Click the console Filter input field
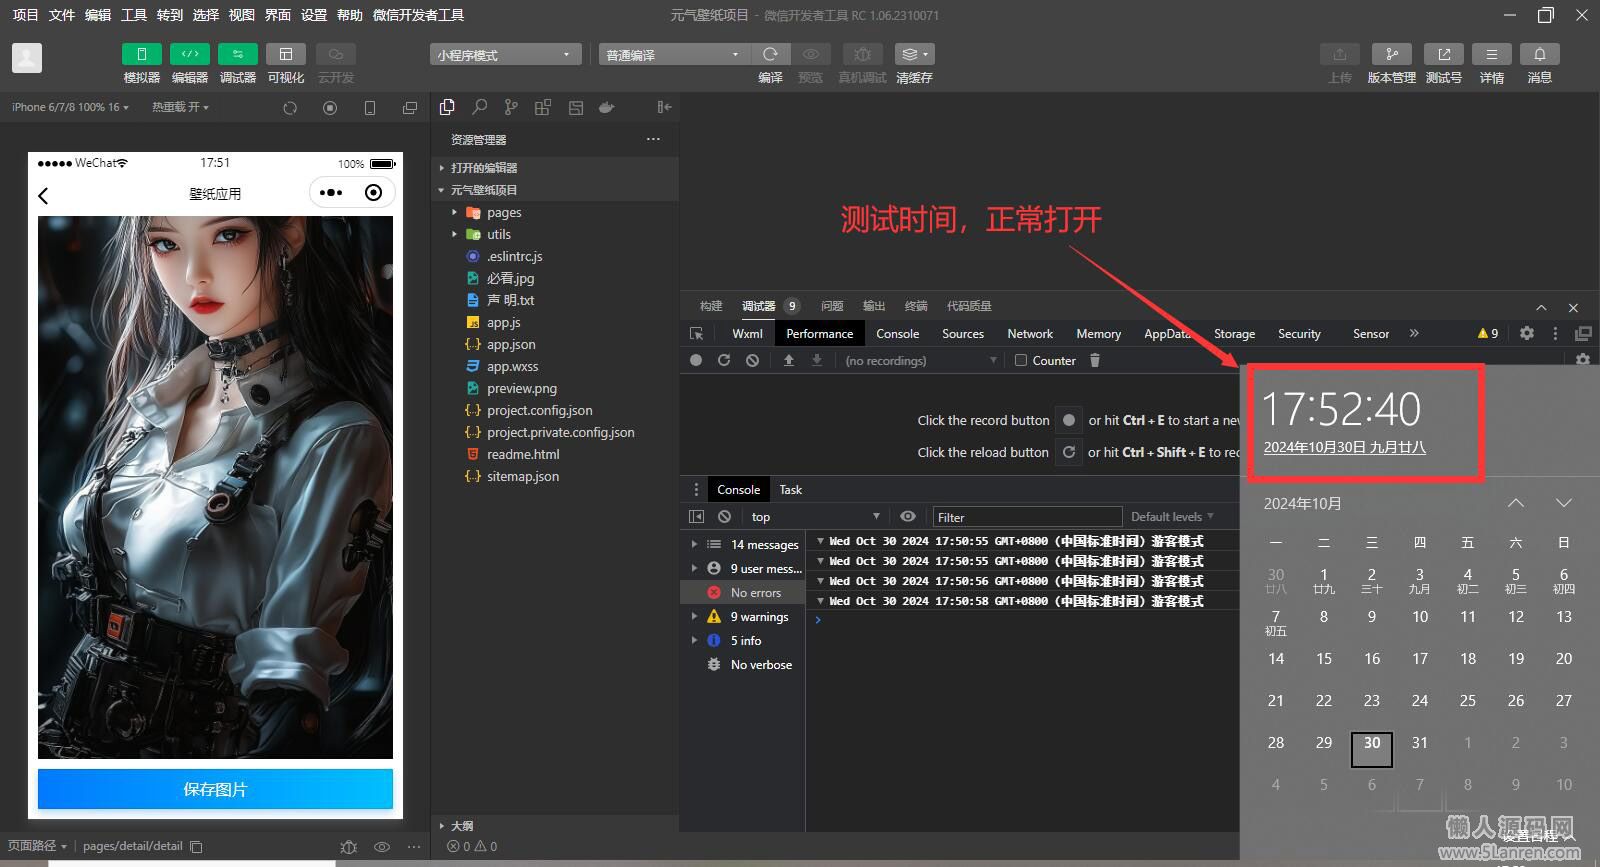This screenshot has width=1600, height=867. [1026, 517]
